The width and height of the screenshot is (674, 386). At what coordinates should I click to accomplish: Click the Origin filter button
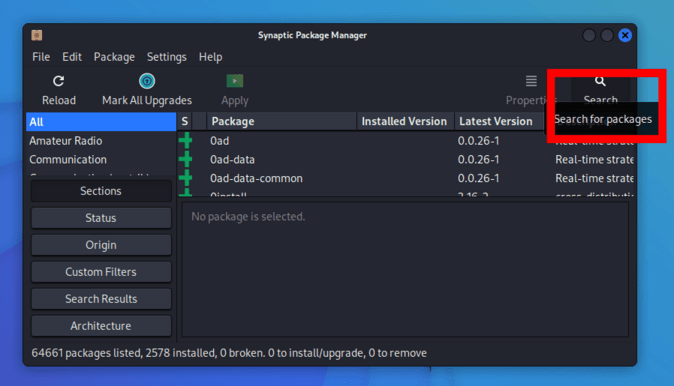(101, 245)
